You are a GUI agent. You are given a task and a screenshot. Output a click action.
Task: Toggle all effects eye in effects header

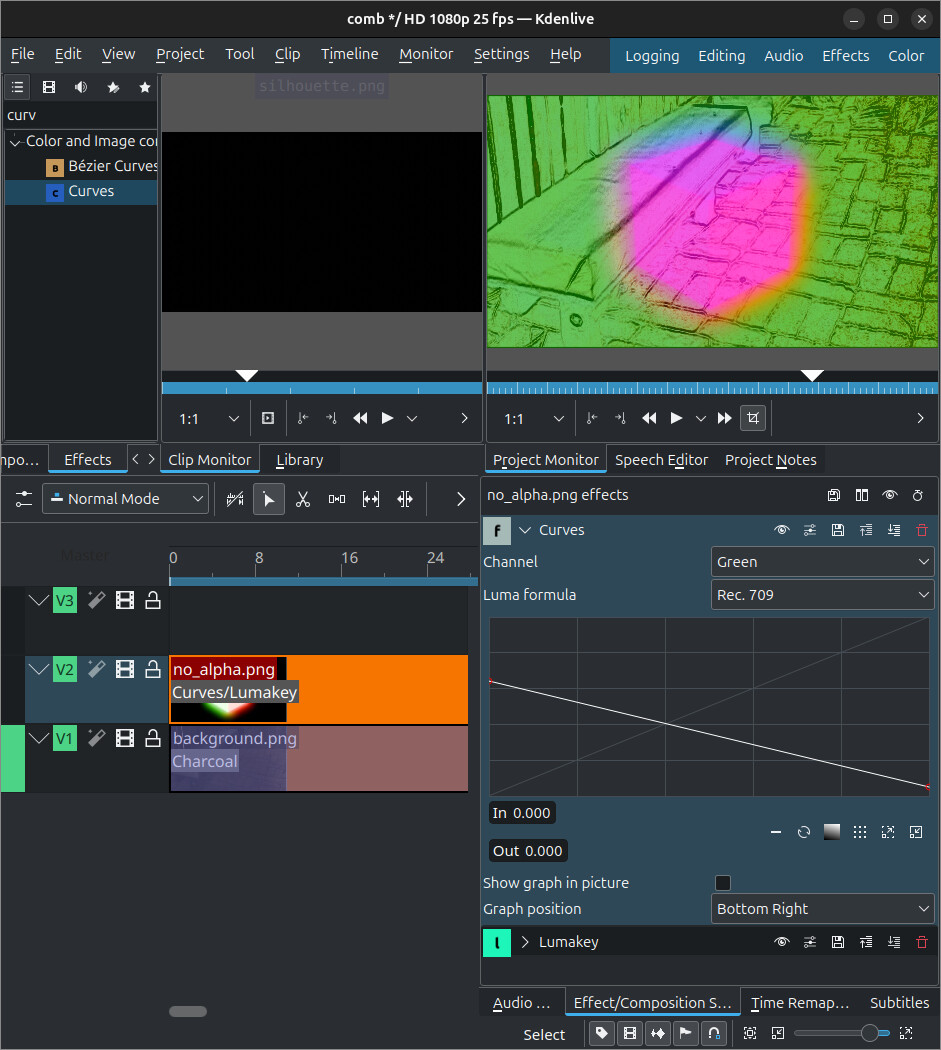[890, 496]
